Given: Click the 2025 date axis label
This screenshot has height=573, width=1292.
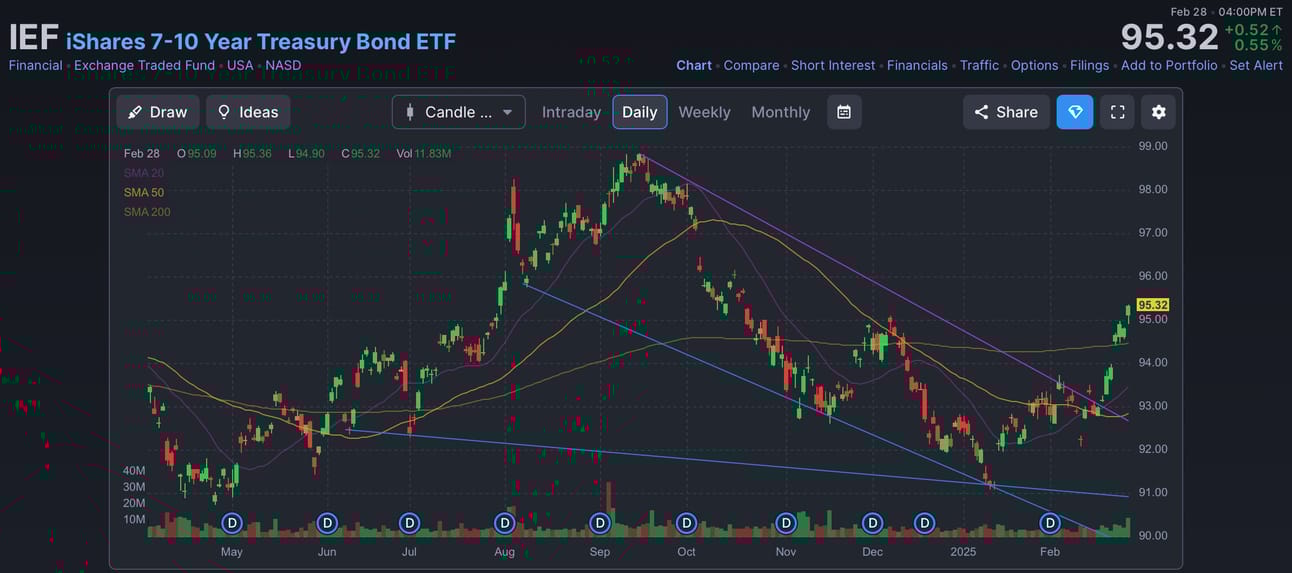Looking at the screenshot, I should (963, 552).
